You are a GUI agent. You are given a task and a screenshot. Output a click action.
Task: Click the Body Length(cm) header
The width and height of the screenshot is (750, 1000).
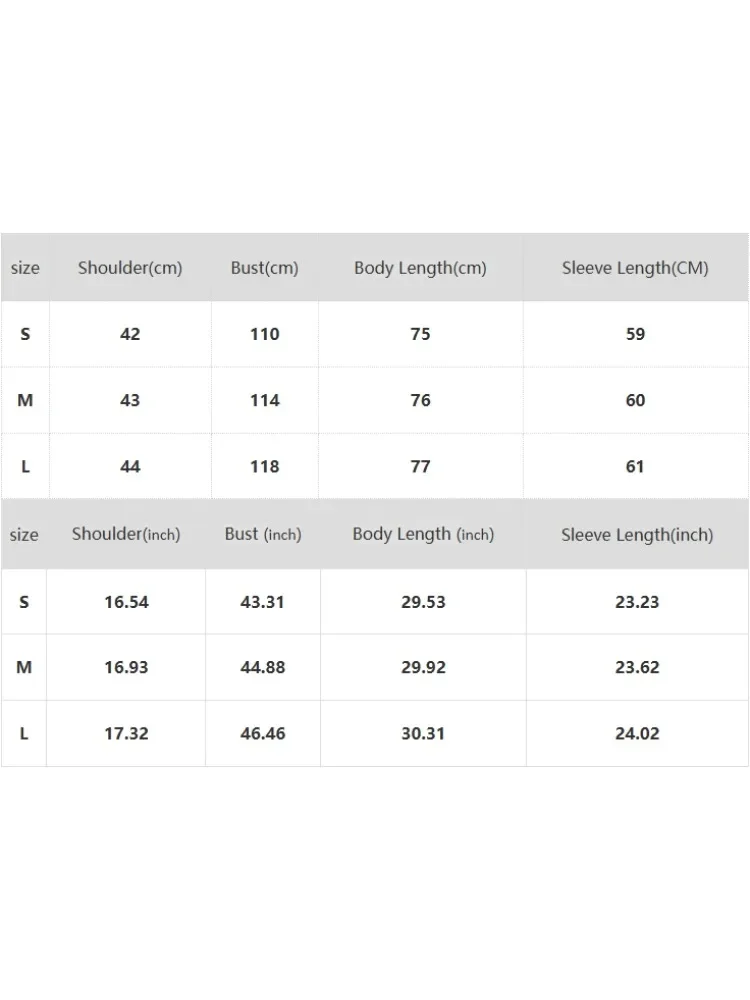(x=420, y=268)
